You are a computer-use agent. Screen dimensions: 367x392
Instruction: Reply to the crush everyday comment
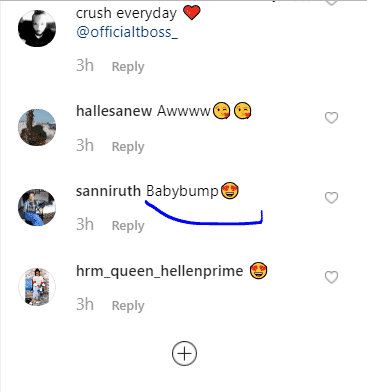(x=128, y=67)
